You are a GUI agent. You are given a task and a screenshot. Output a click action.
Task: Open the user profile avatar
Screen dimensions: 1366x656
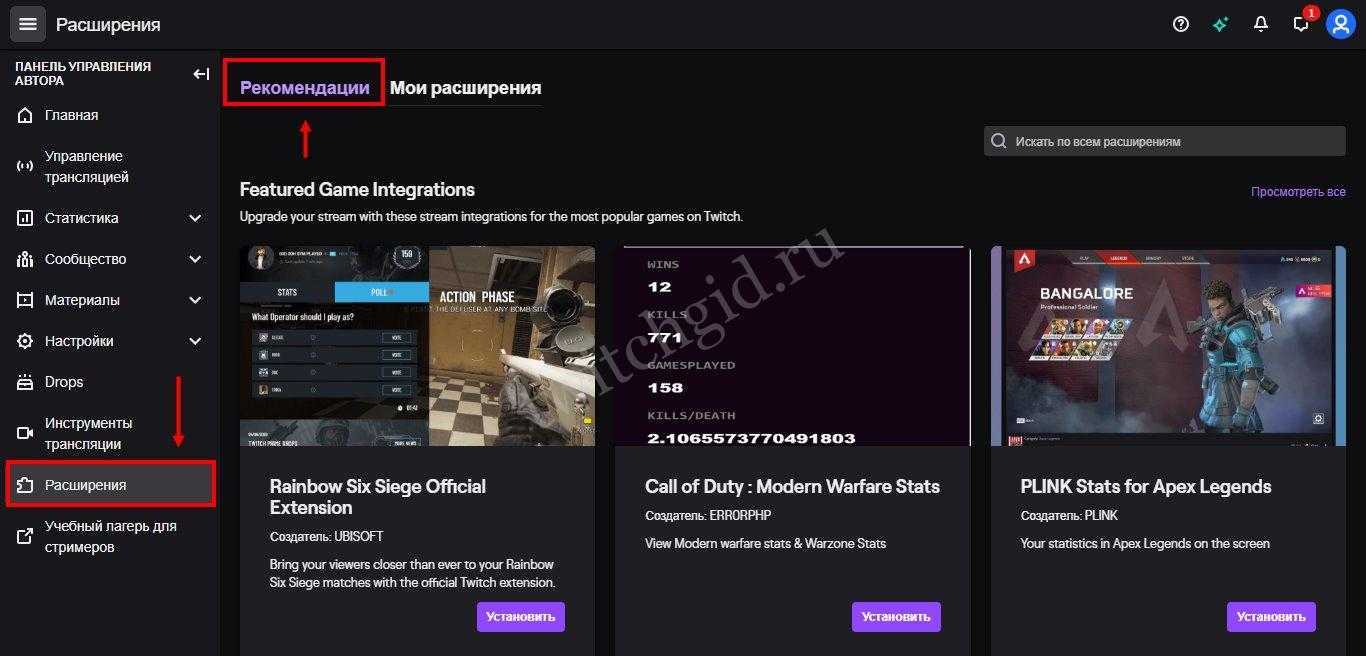pos(1341,24)
